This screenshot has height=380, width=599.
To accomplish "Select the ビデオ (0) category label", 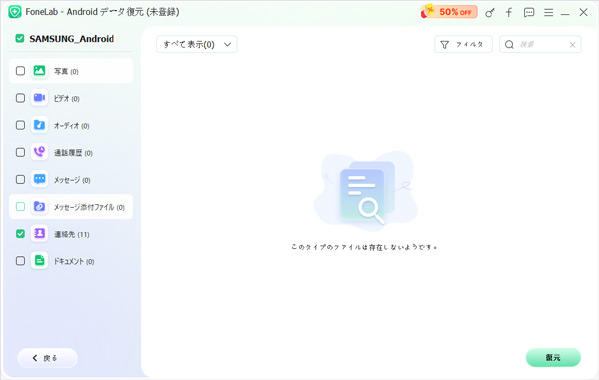I will coord(66,99).
